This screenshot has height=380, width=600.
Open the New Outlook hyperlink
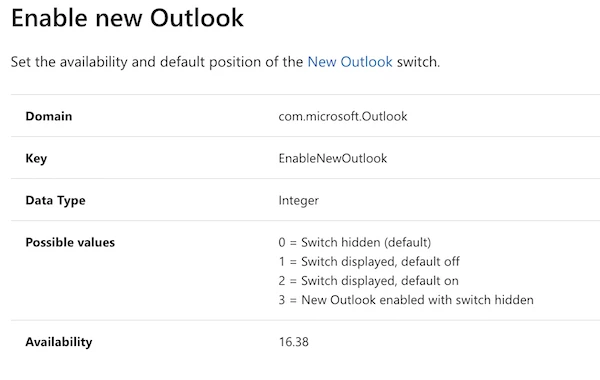pos(350,62)
